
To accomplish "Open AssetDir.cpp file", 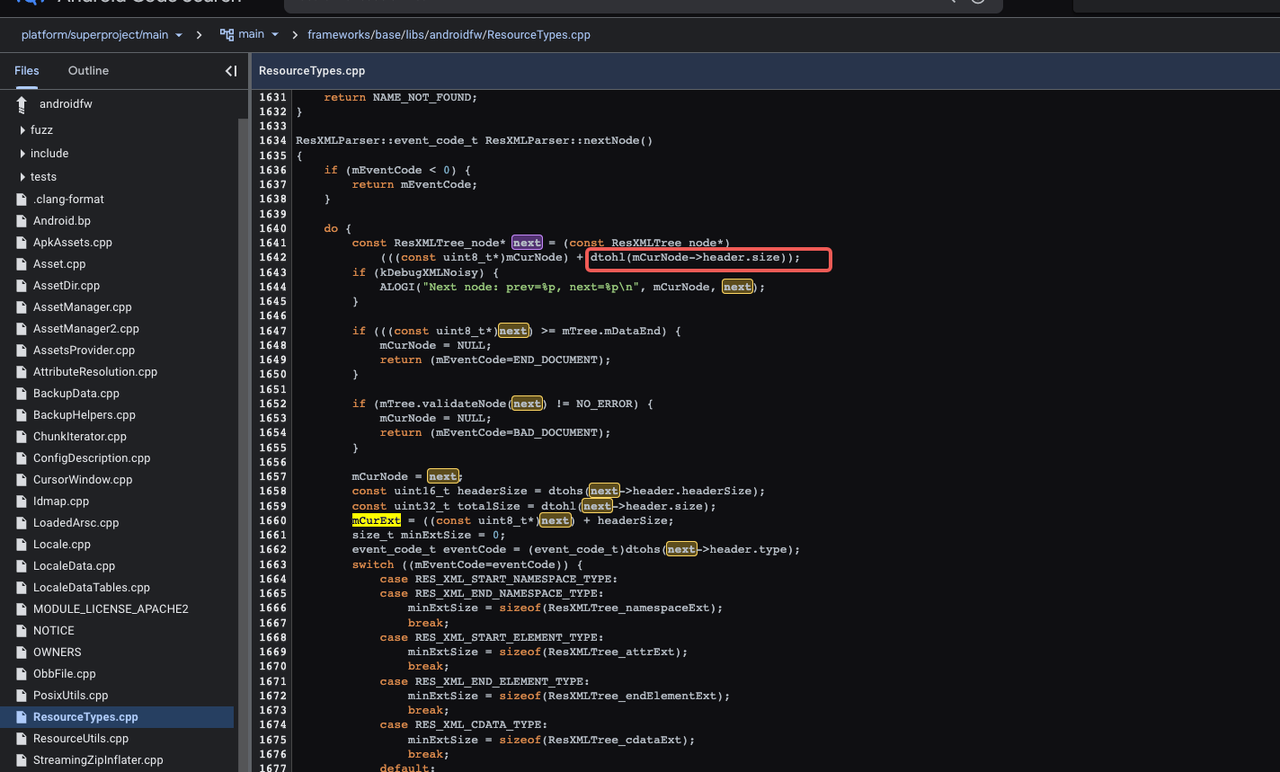I will coord(67,286).
